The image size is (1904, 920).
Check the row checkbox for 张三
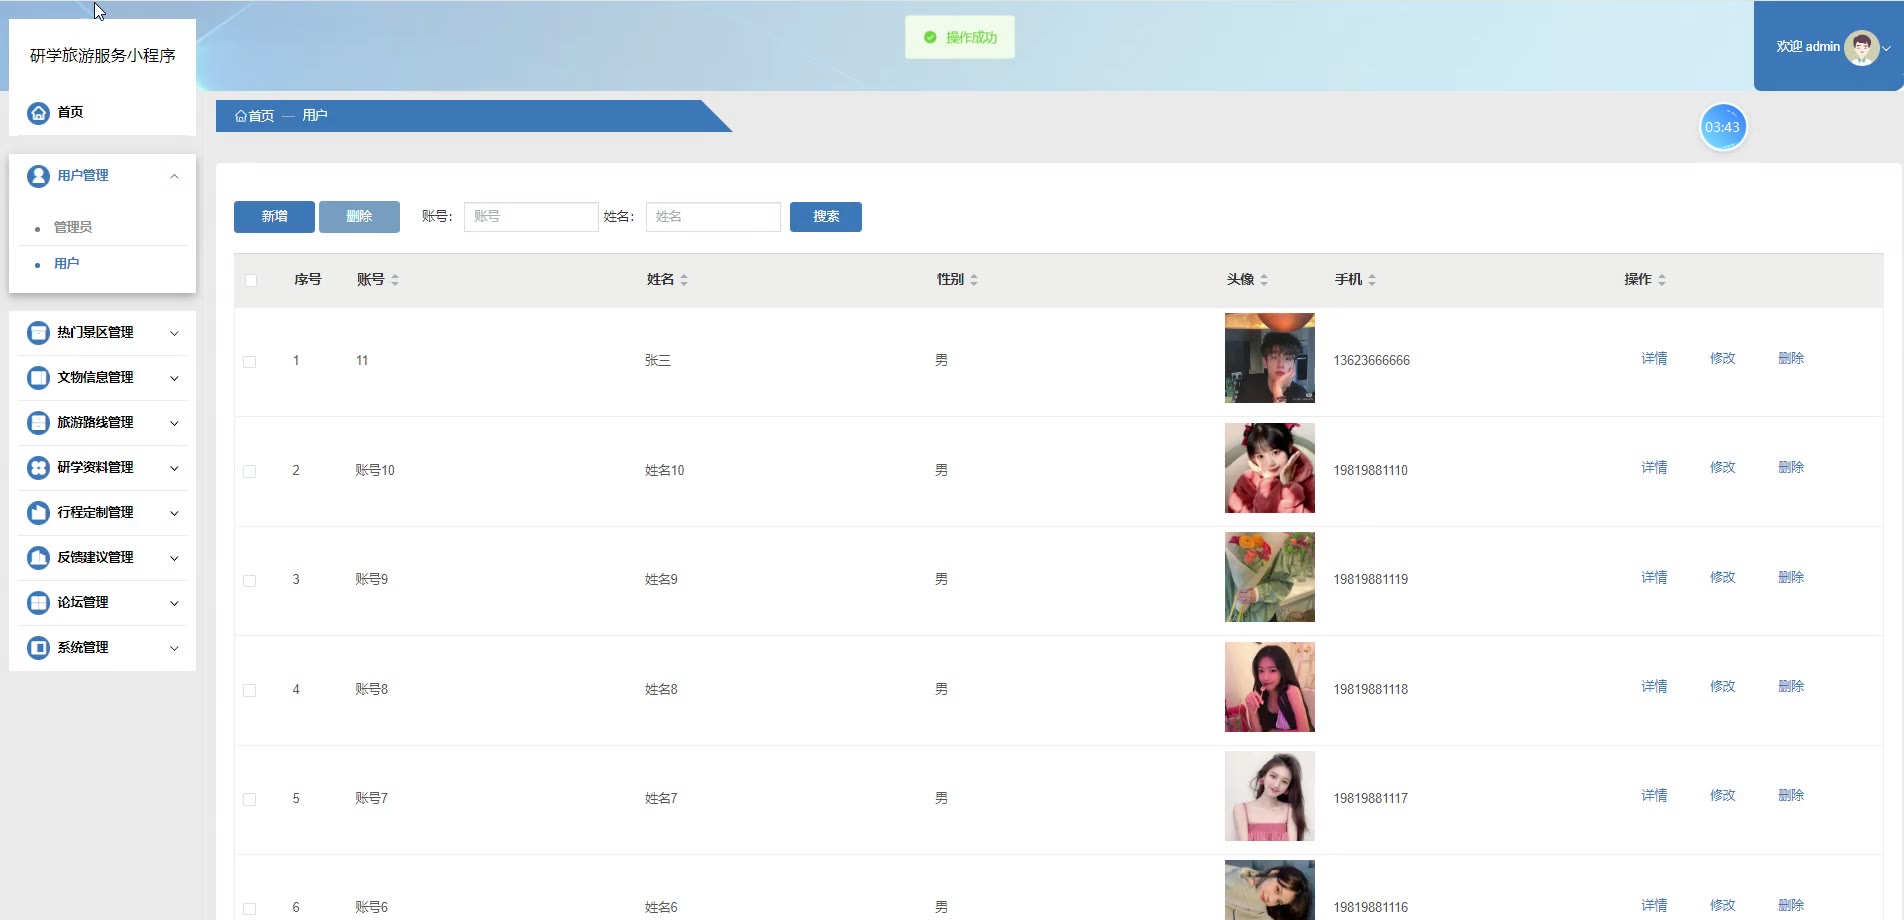click(x=250, y=362)
